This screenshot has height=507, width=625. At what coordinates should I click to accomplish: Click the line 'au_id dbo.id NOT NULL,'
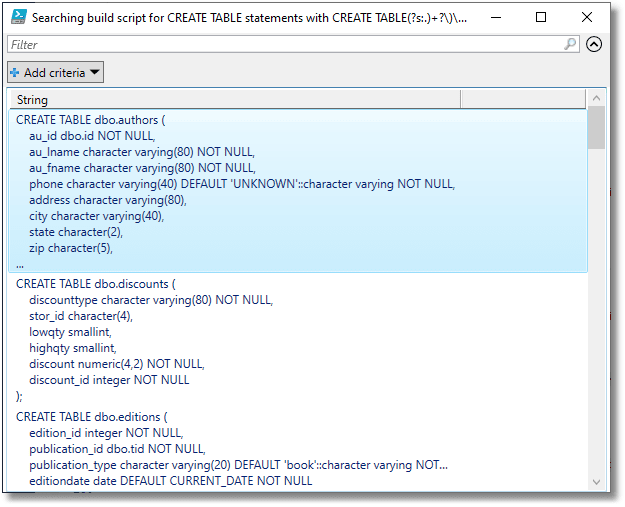92,136
